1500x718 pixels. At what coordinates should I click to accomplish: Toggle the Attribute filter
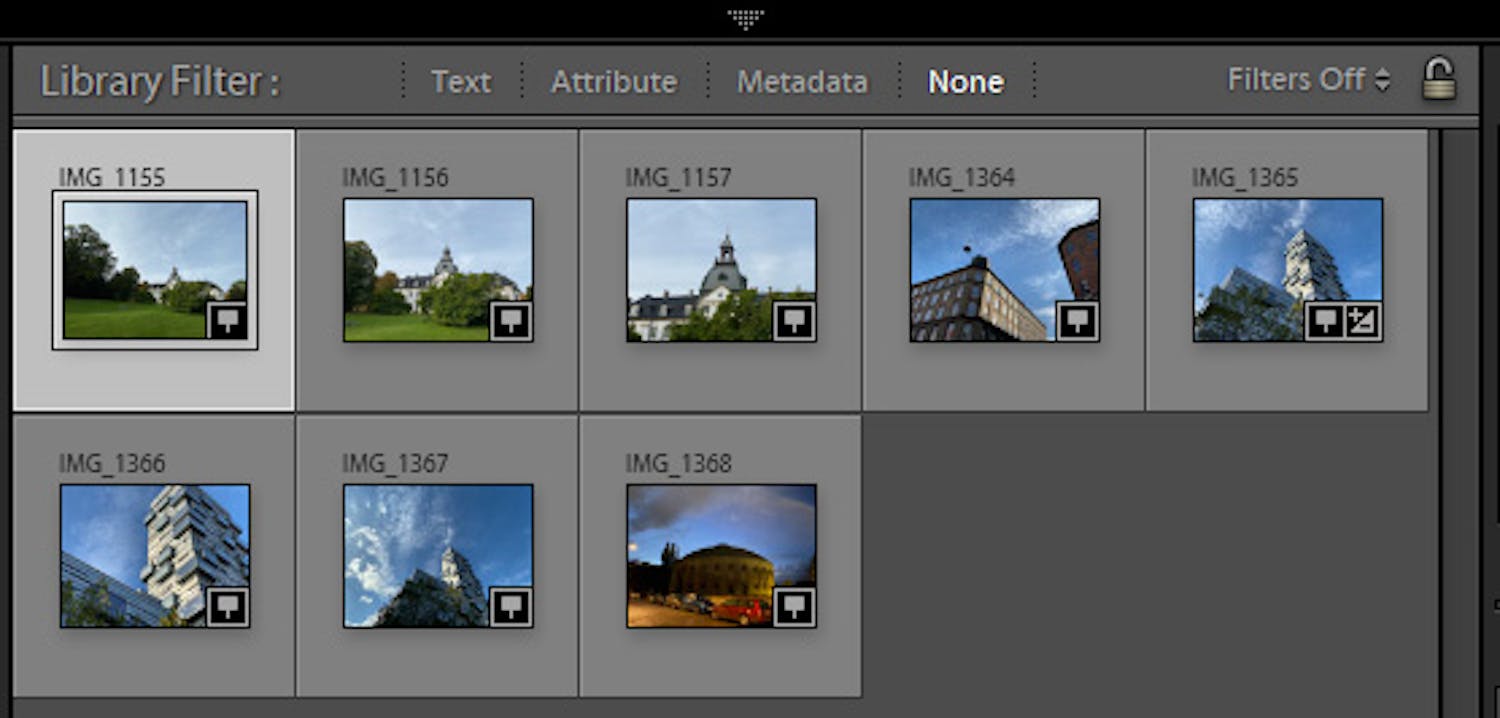[x=613, y=81]
